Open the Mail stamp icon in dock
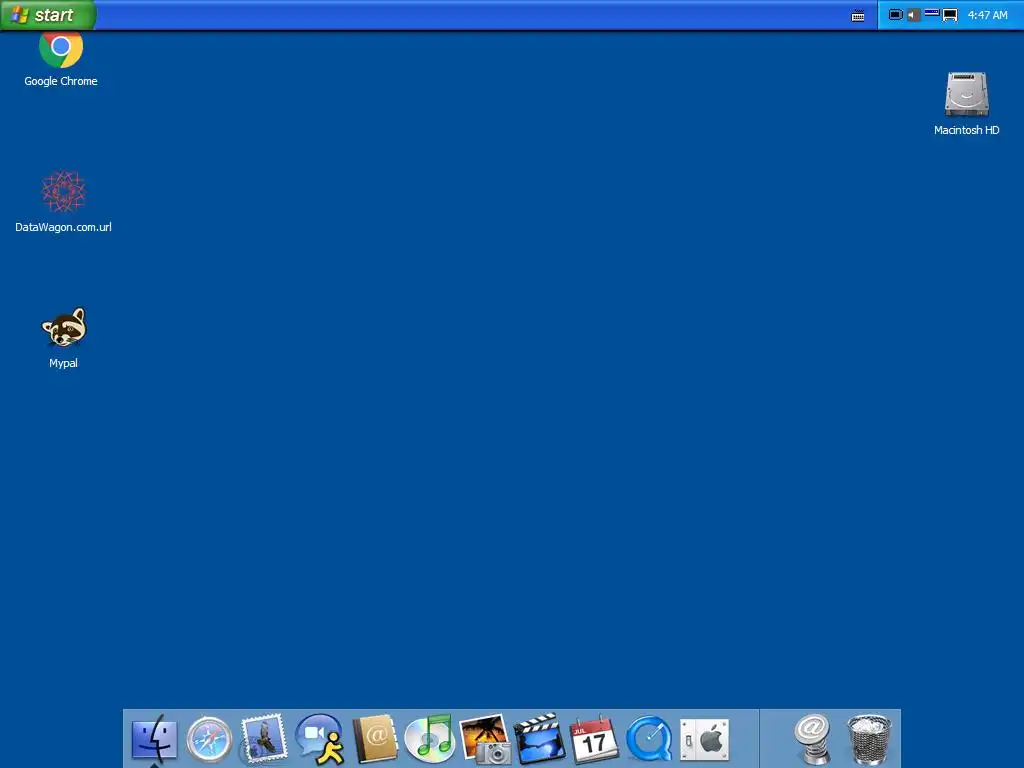Image resolution: width=1024 pixels, height=768 pixels. 264,739
